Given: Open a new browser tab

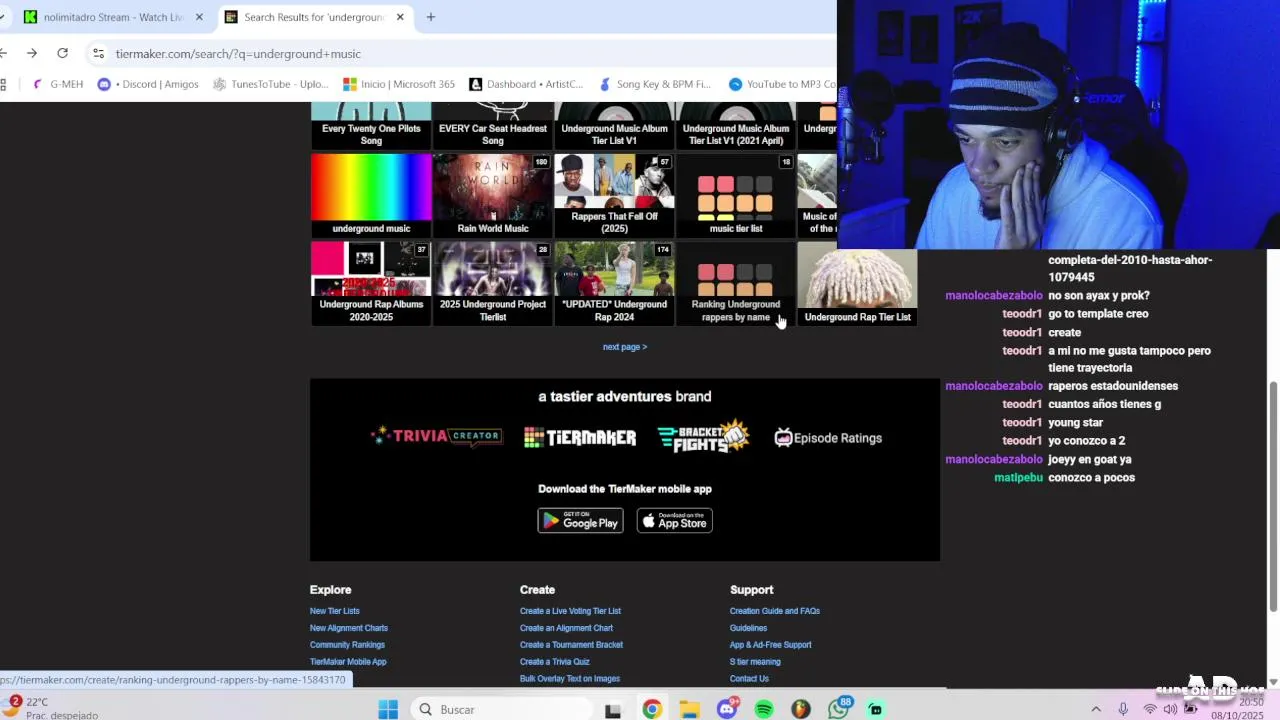Looking at the screenshot, I should [431, 17].
